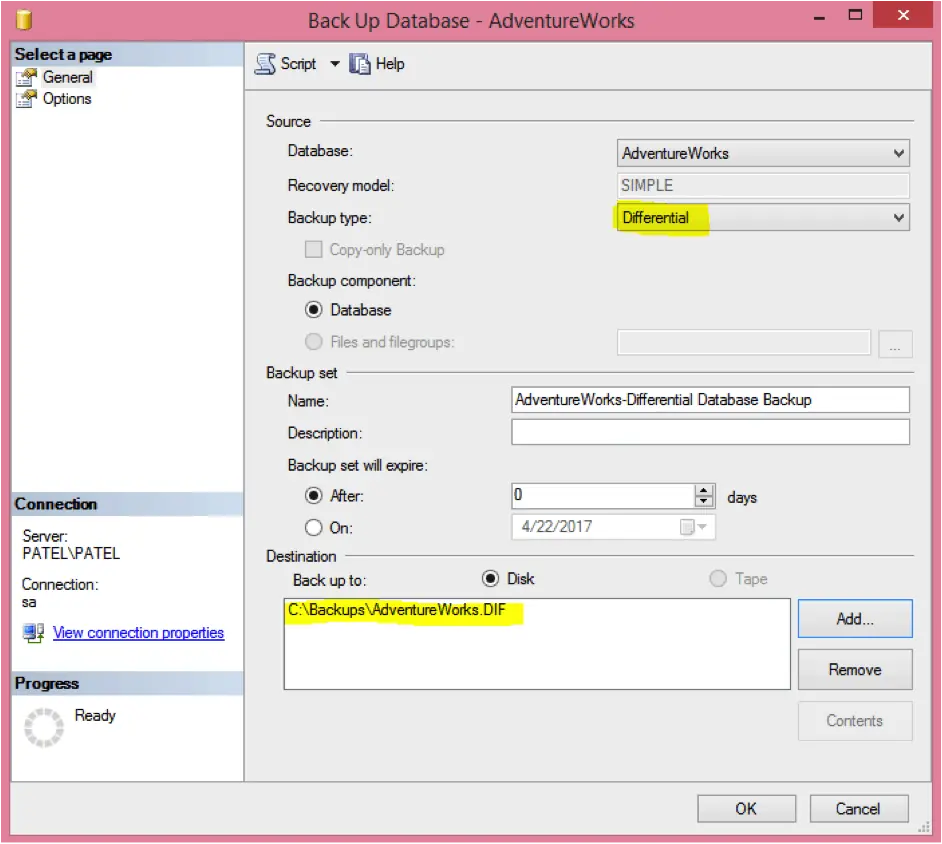Viewport: 942px width, 844px height.
Task: Toggle the Copy-only Backup checkbox
Action: (x=313, y=249)
